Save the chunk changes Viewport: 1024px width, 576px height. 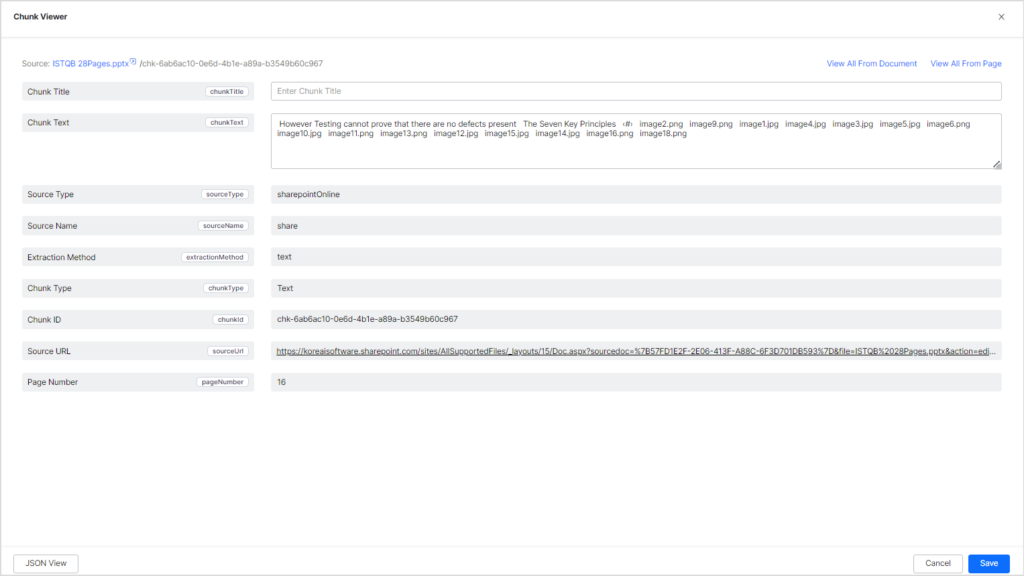[988, 563]
